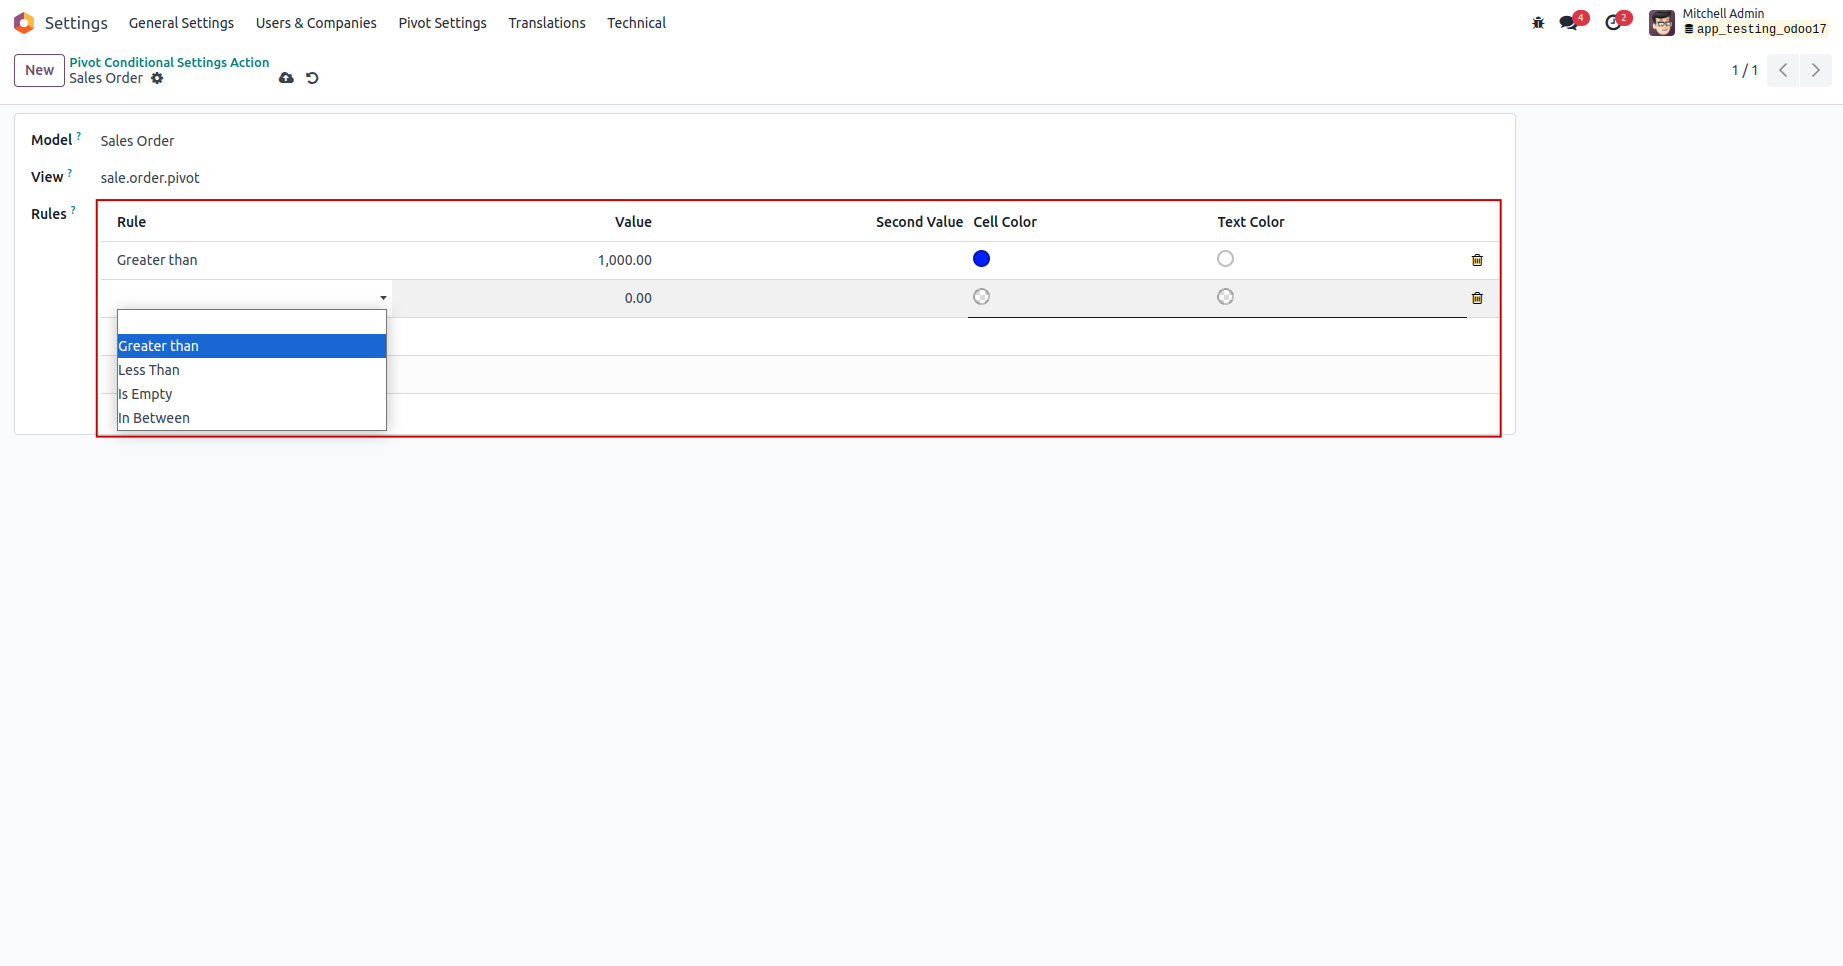Choose Greater than in the dropdown list

tap(251, 346)
